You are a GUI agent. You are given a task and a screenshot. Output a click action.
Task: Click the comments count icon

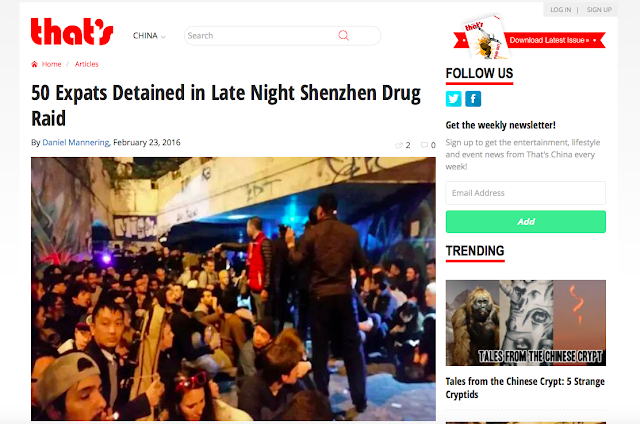click(424, 145)
